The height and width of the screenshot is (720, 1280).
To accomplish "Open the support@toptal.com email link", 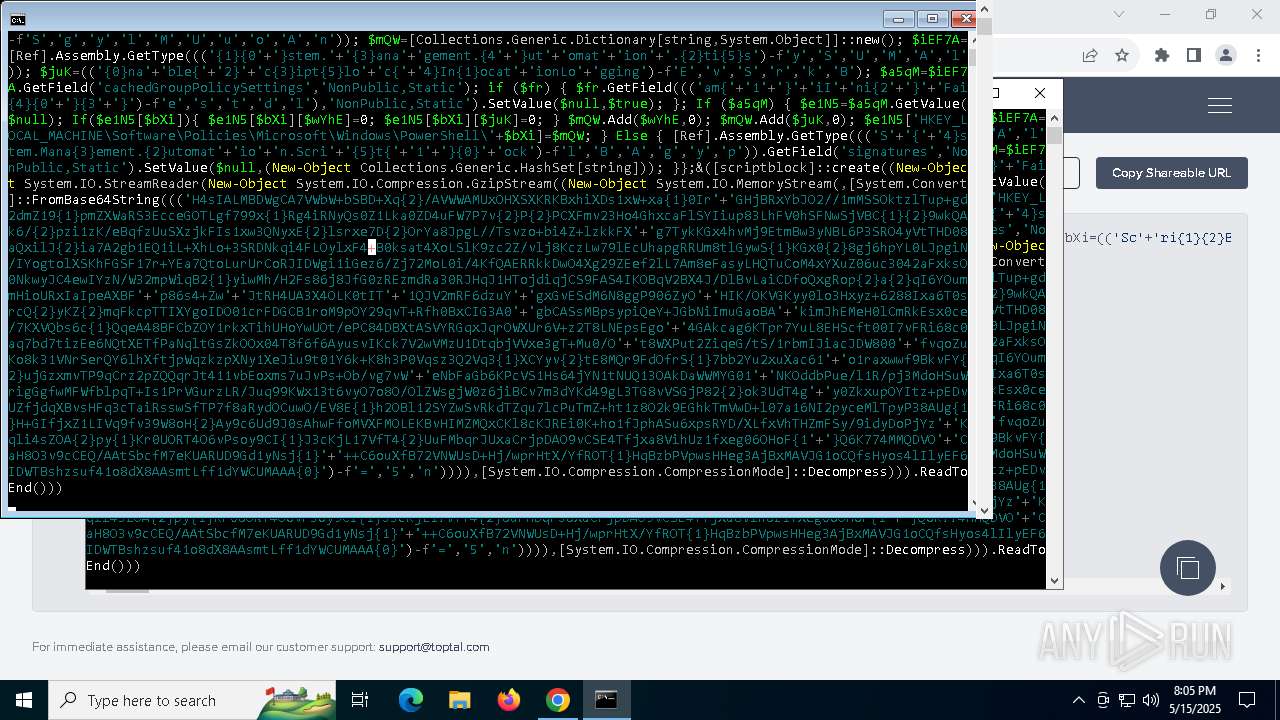I will 434,647.
